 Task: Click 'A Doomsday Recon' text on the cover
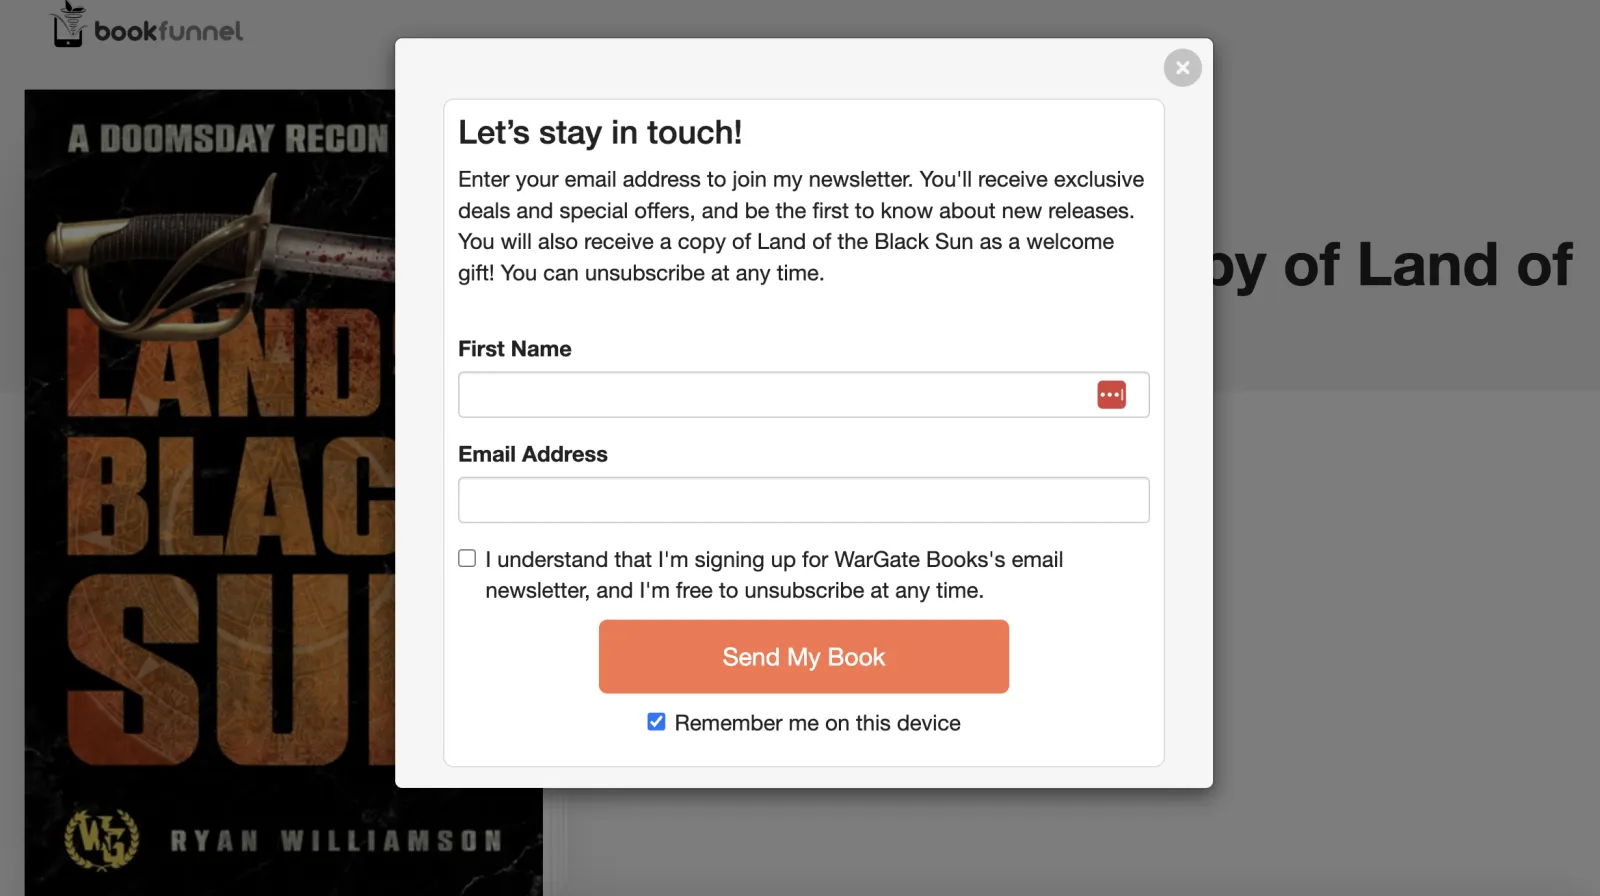coord(228,139)
